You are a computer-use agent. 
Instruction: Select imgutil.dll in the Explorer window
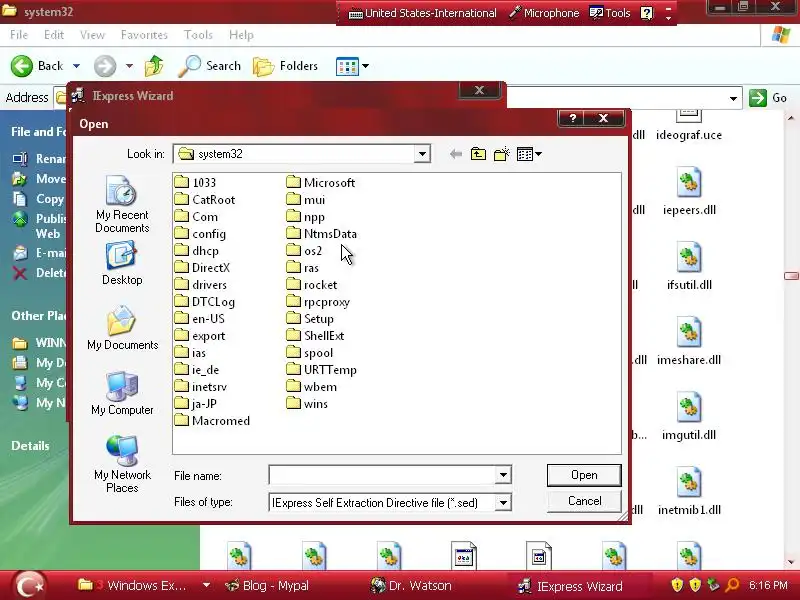[x=689, y=416]
